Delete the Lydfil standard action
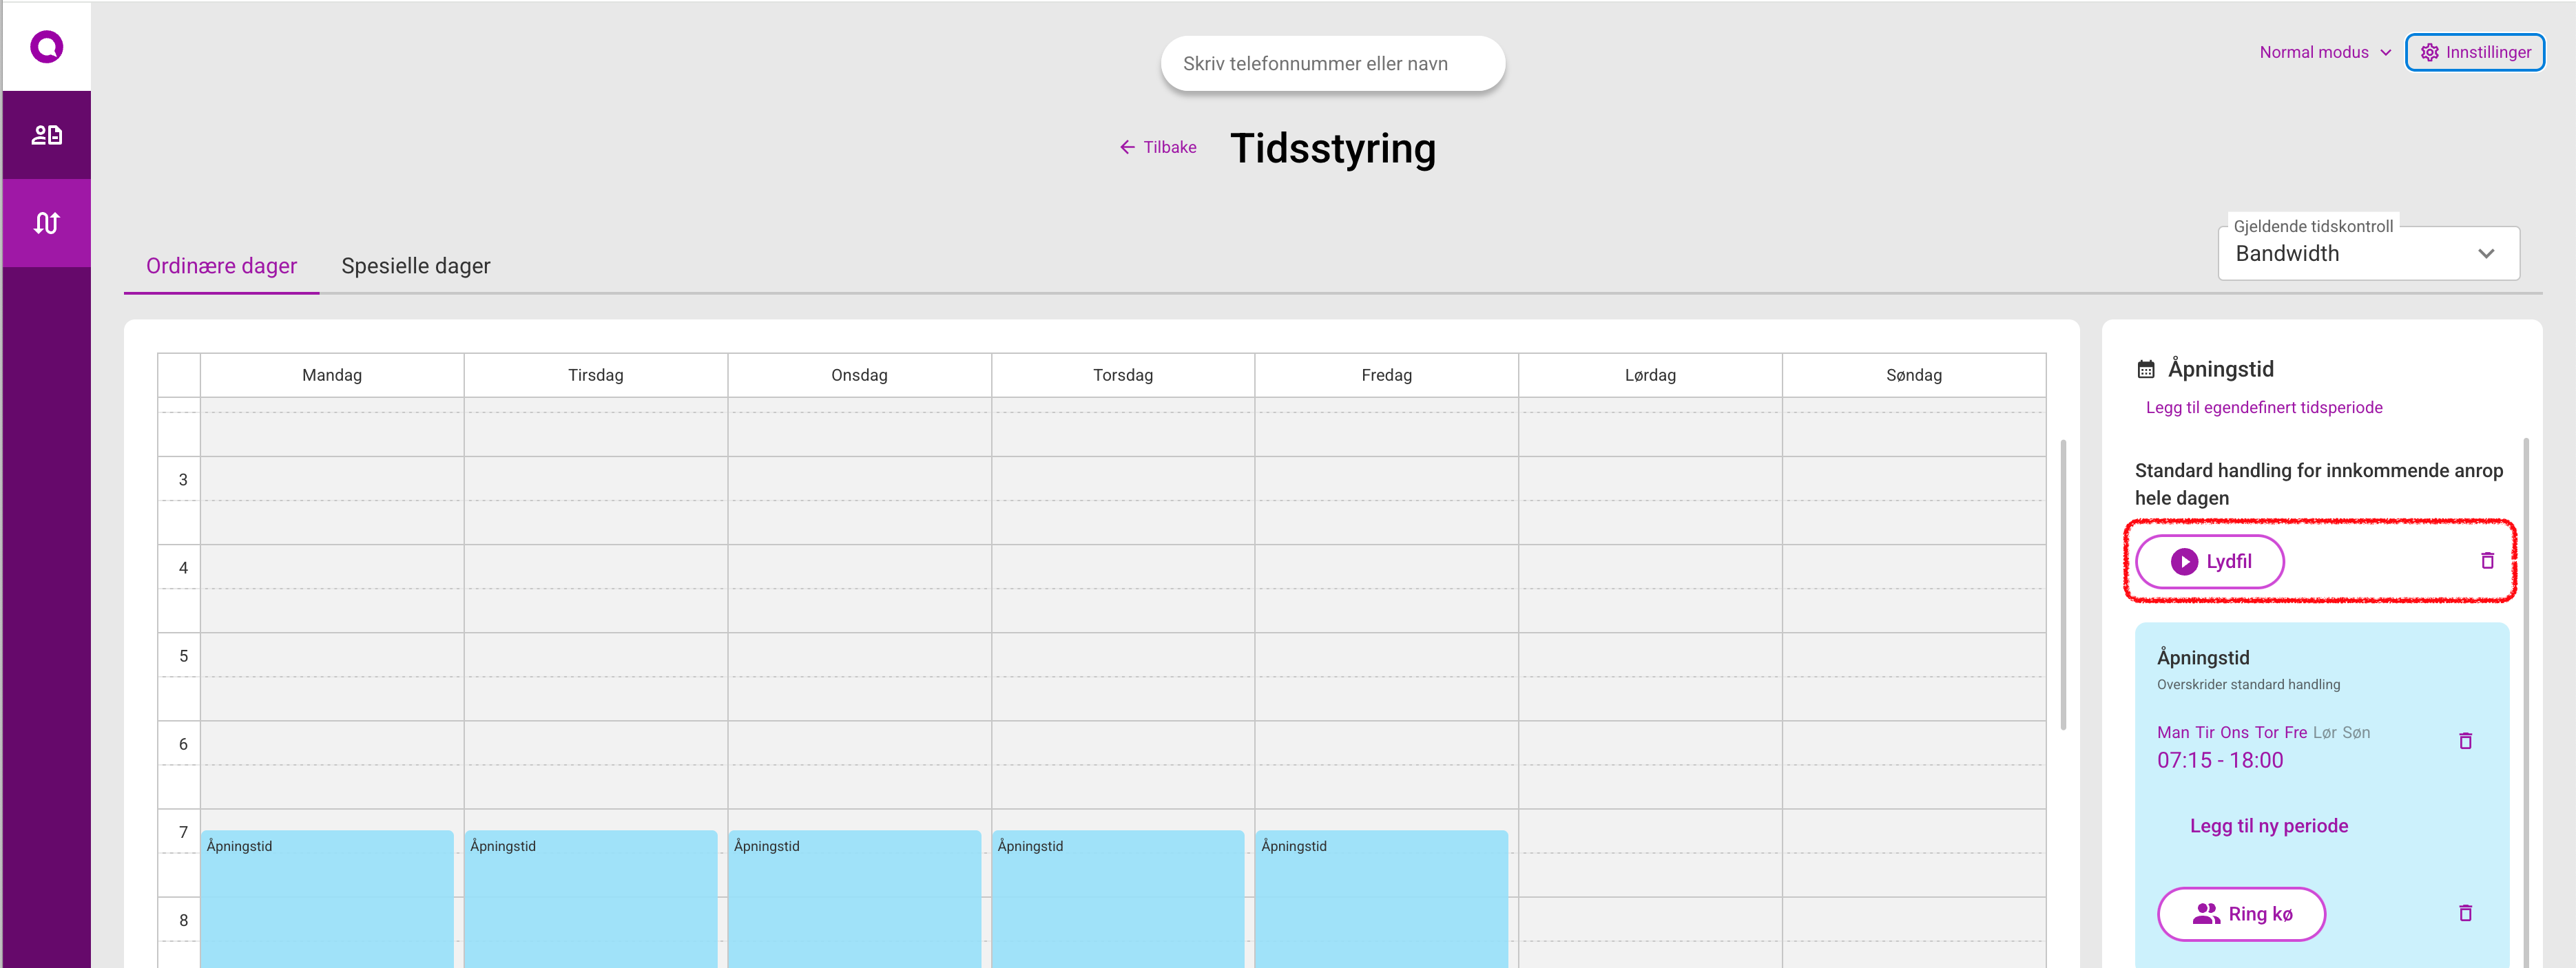Viewport: 2576px width, 968px height. 2487,561
